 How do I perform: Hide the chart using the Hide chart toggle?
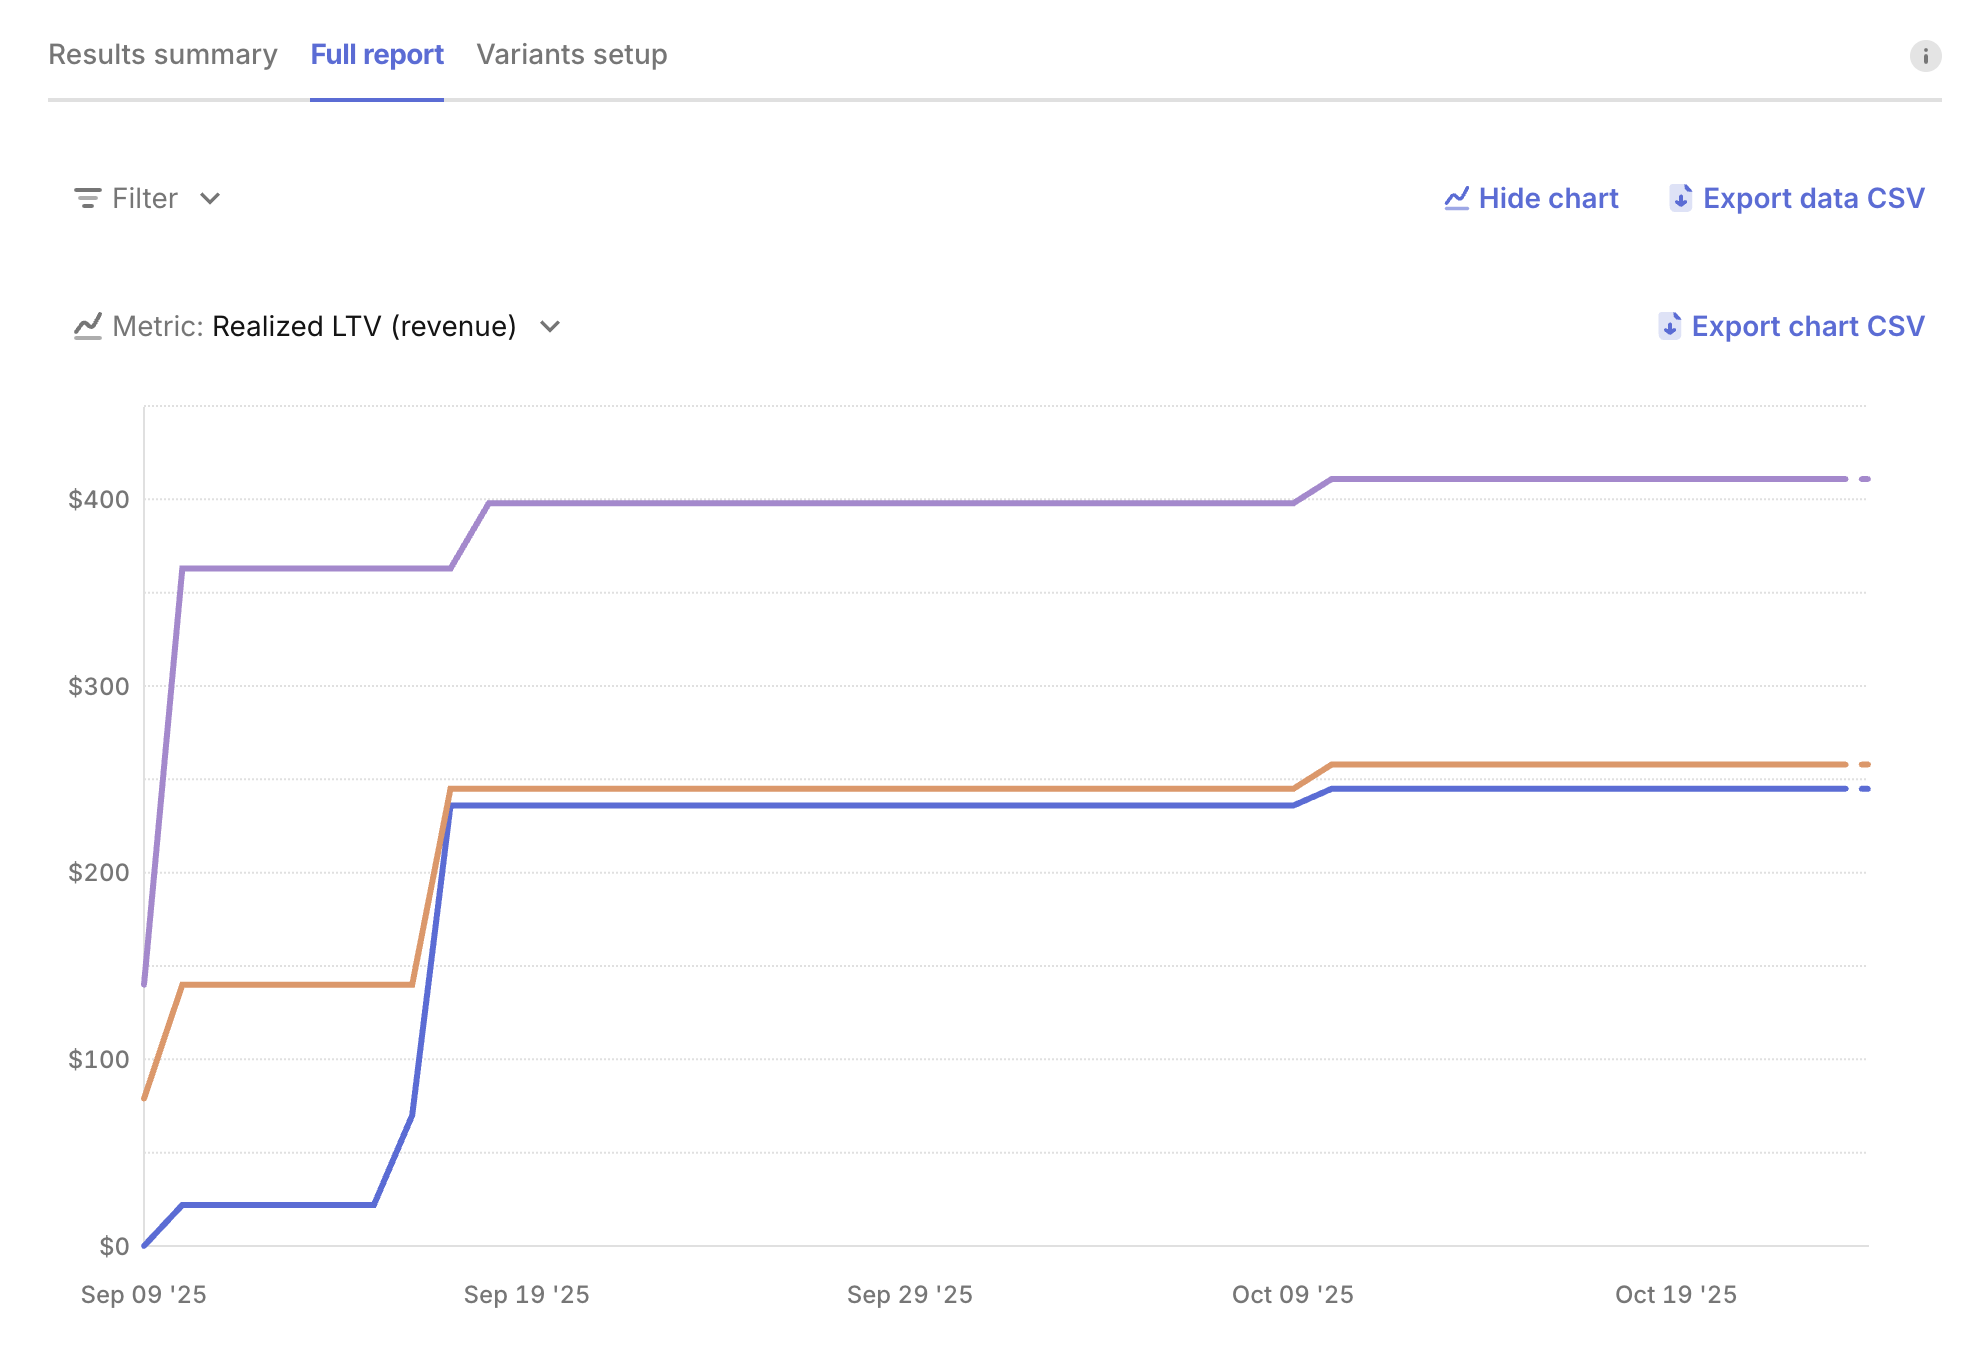pos(1548,198)
